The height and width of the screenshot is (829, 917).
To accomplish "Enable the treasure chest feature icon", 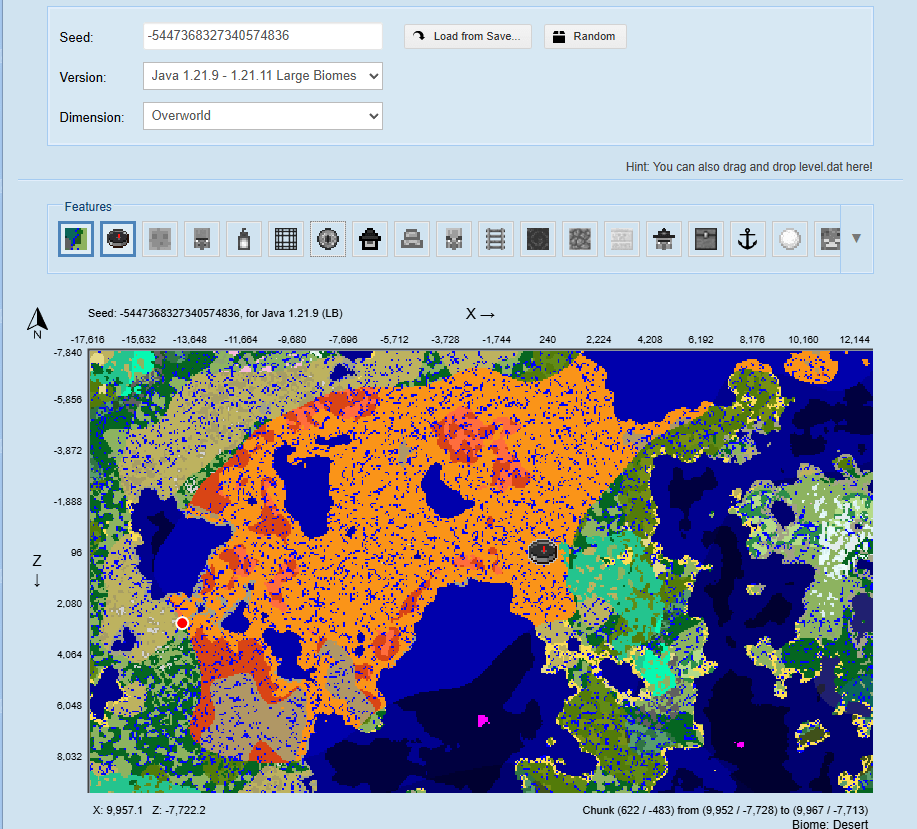I will click(706, 239).
